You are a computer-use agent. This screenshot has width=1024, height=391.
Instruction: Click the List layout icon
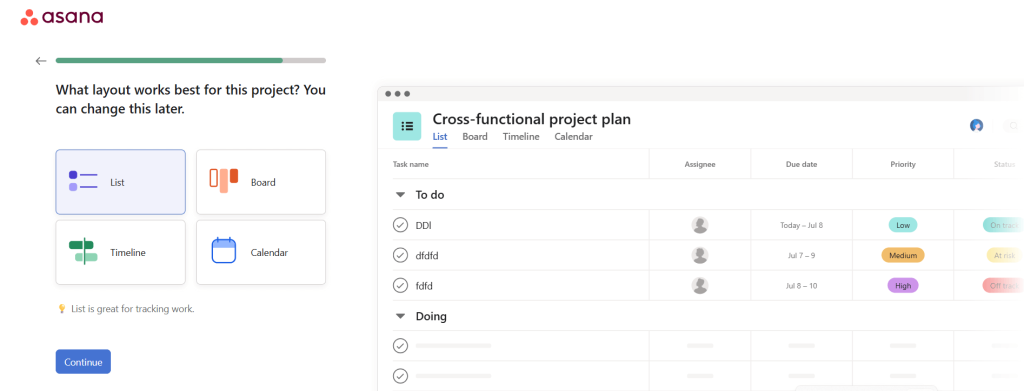83,181
